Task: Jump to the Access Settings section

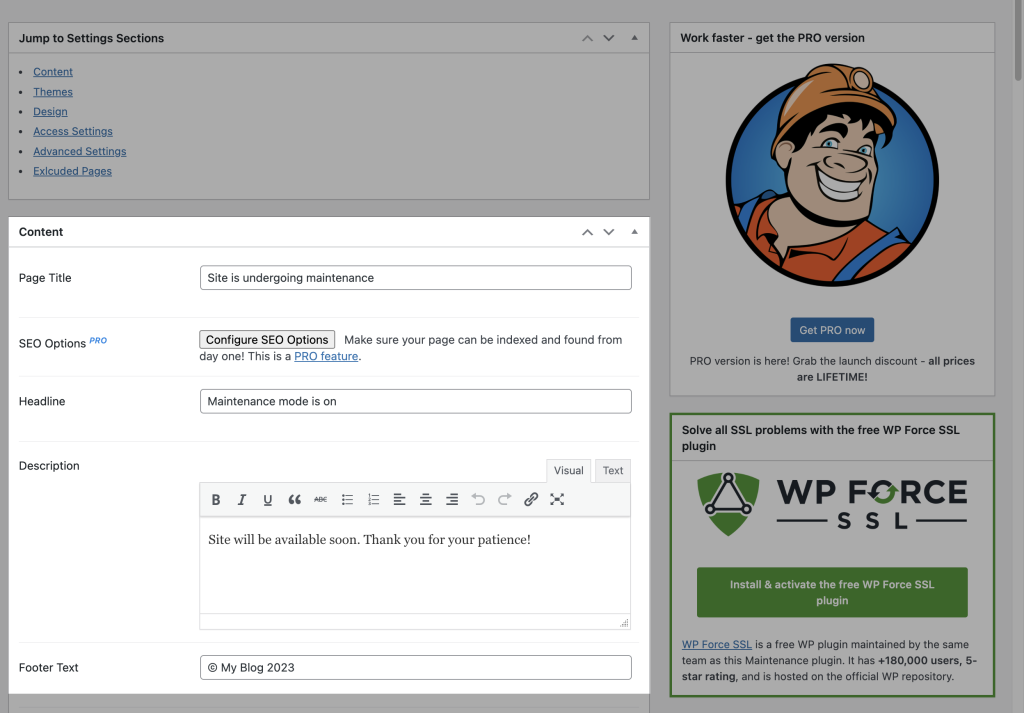Action: point(73,132)
